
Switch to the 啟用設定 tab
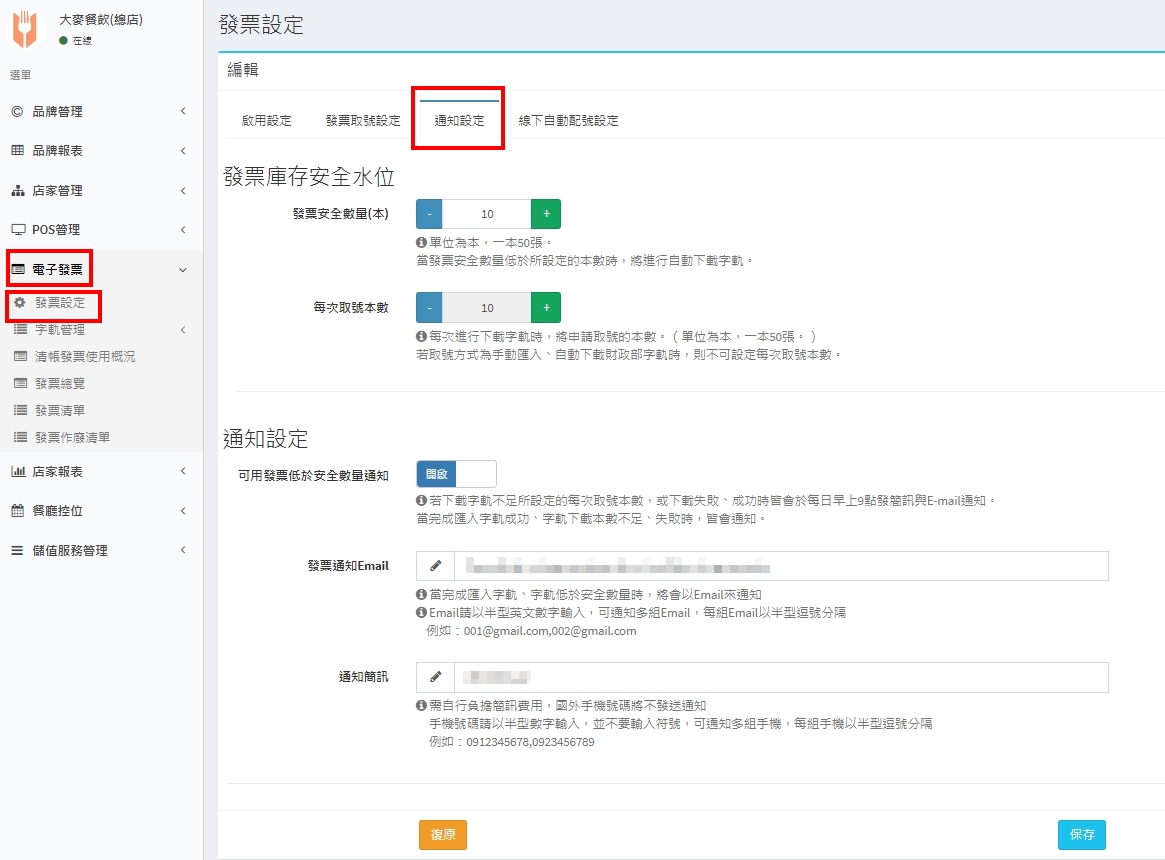[x=267, y=121]
